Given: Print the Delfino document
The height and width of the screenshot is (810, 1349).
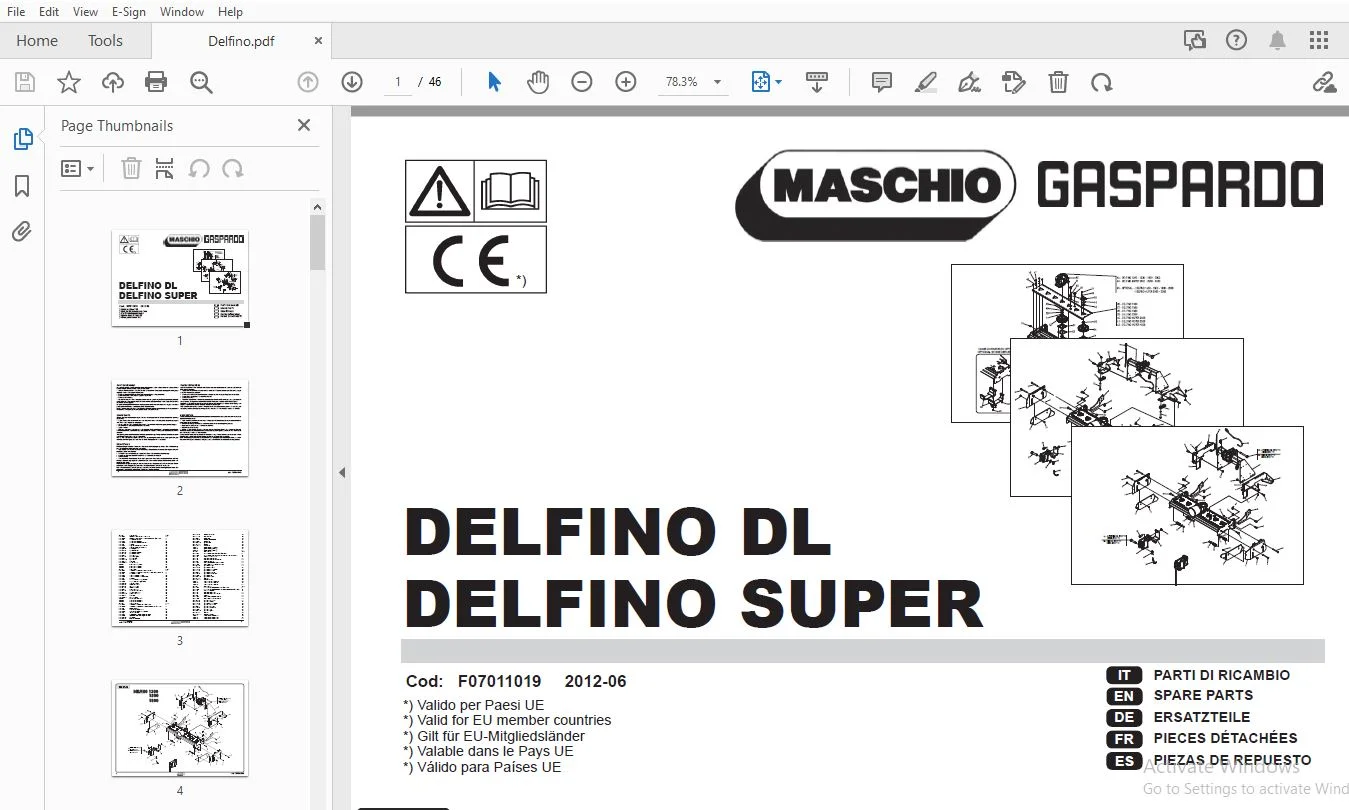Looking at the screenshot, I should click(x=156, y=82).
